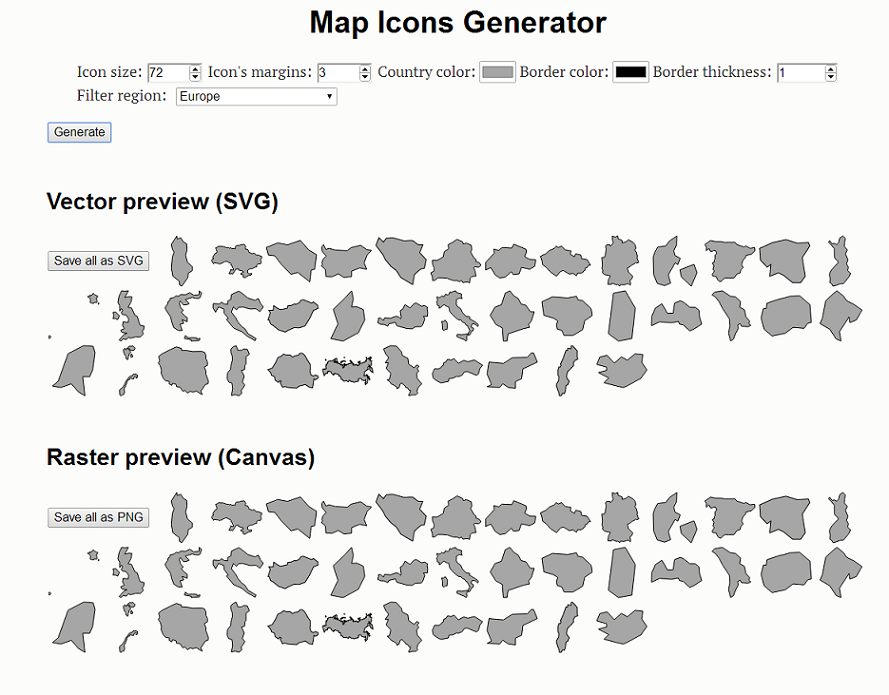Open the Filter region dropdown
The width and height of the screenshot is (889, 695).
[256, 97]
